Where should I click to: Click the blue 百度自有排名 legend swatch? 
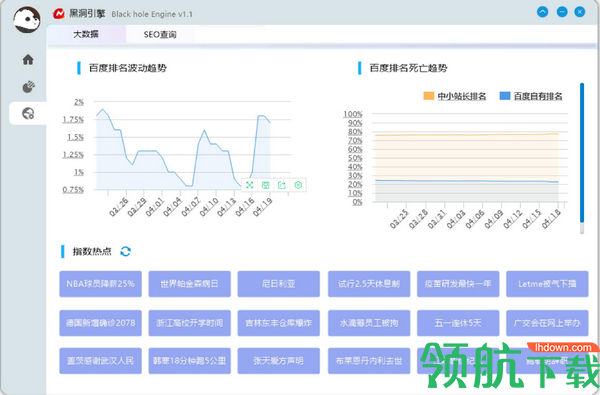click(505, 96)
